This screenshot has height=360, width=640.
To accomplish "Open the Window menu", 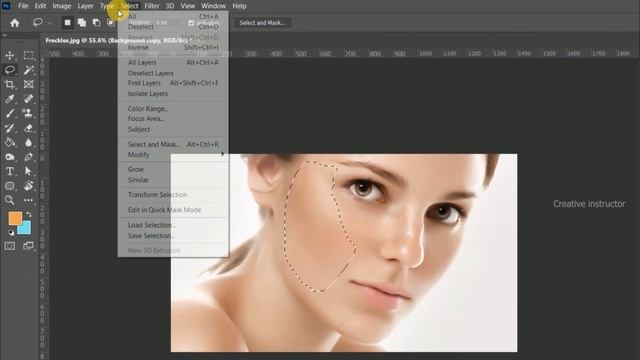I will (213, 6).
